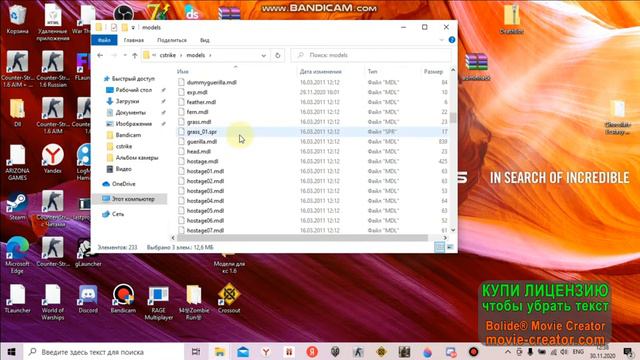Go back in the Explorer navigation
The height and width of the screenshot is (360, 640).
coord(100,55)
